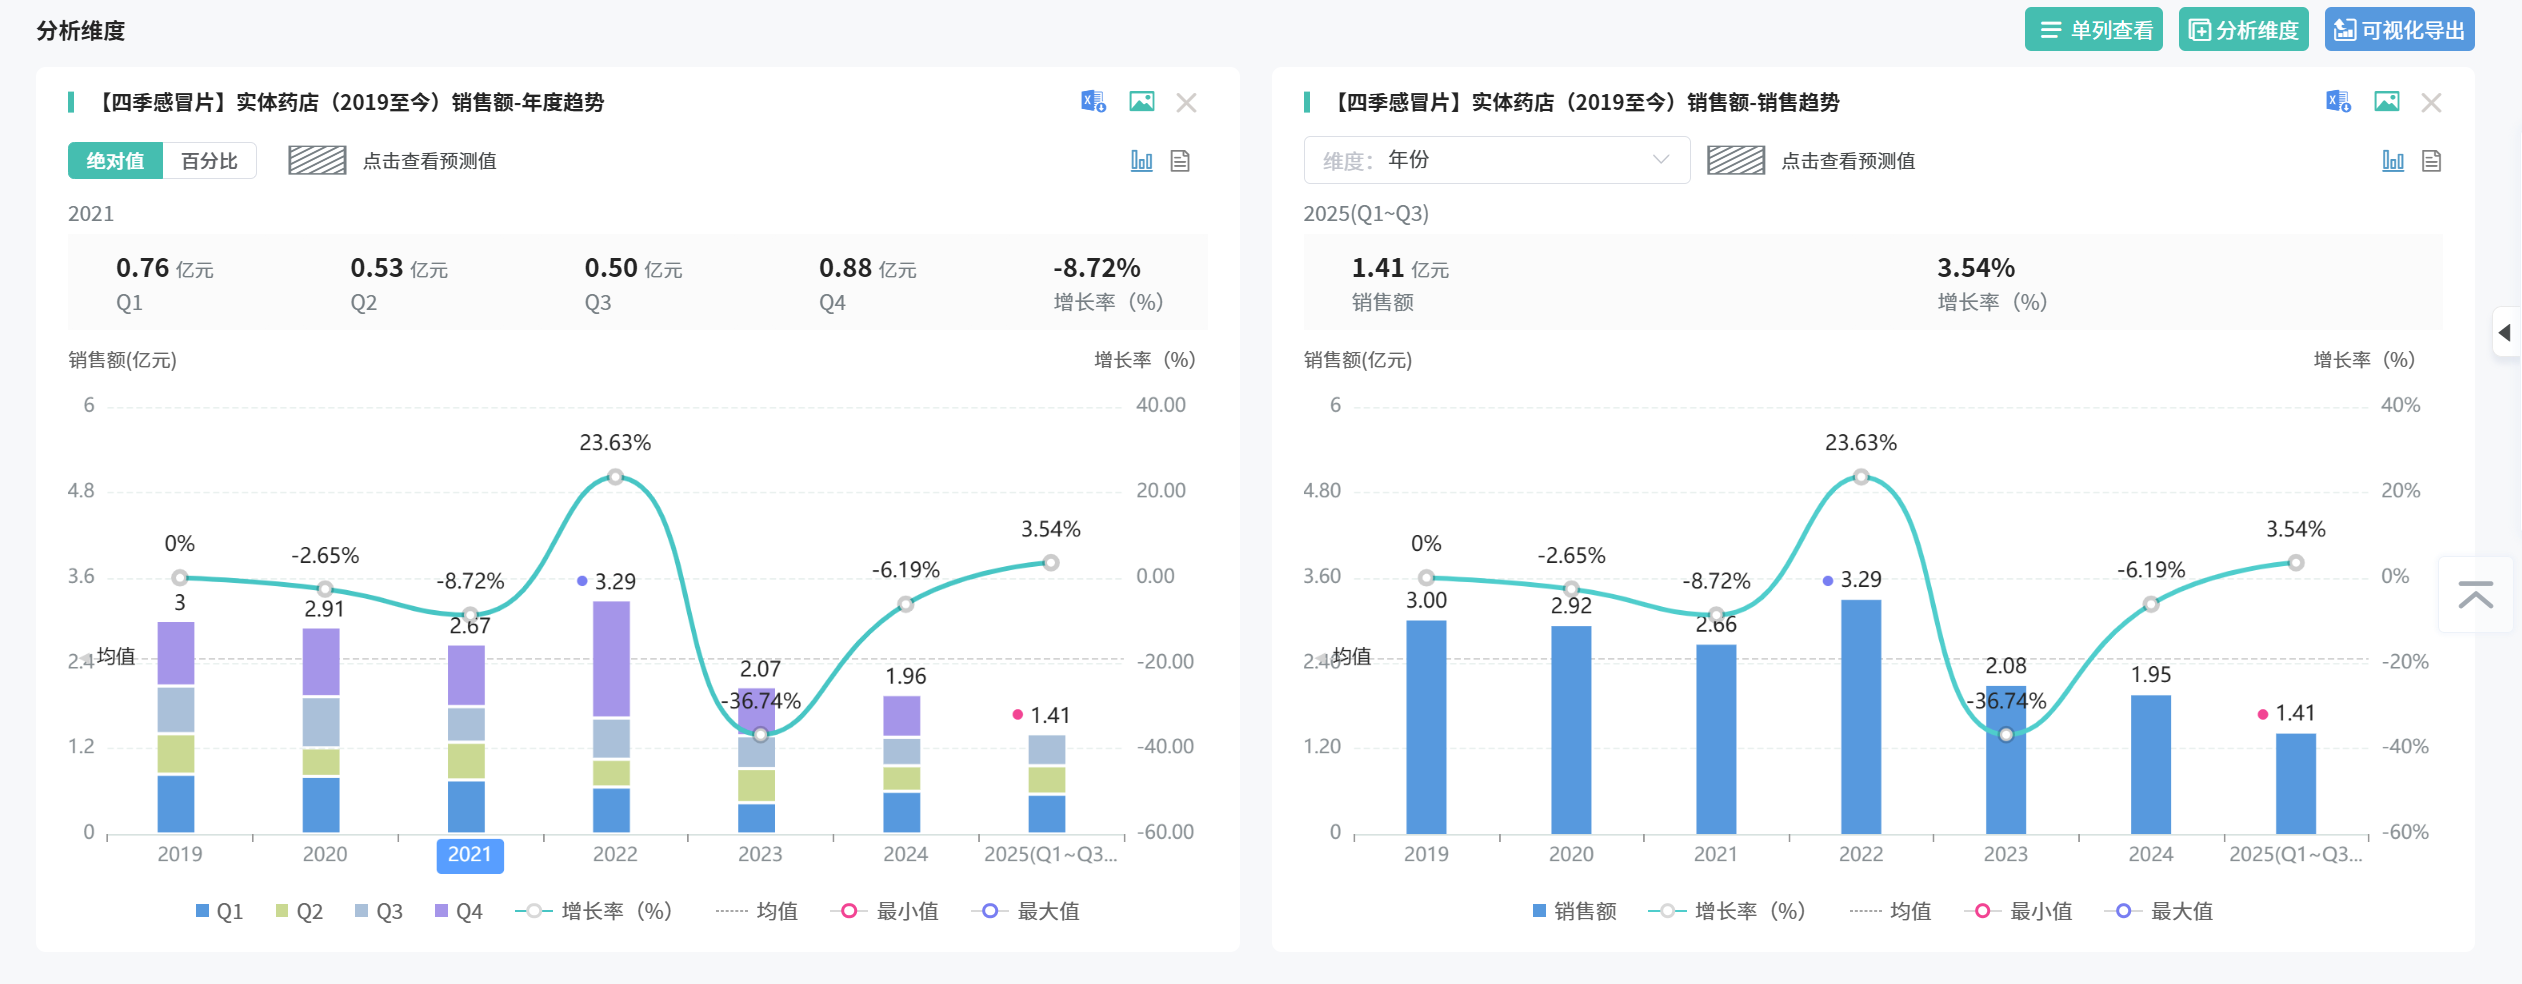Open 单列查看 in the top toolbar

coord(2093,29)
